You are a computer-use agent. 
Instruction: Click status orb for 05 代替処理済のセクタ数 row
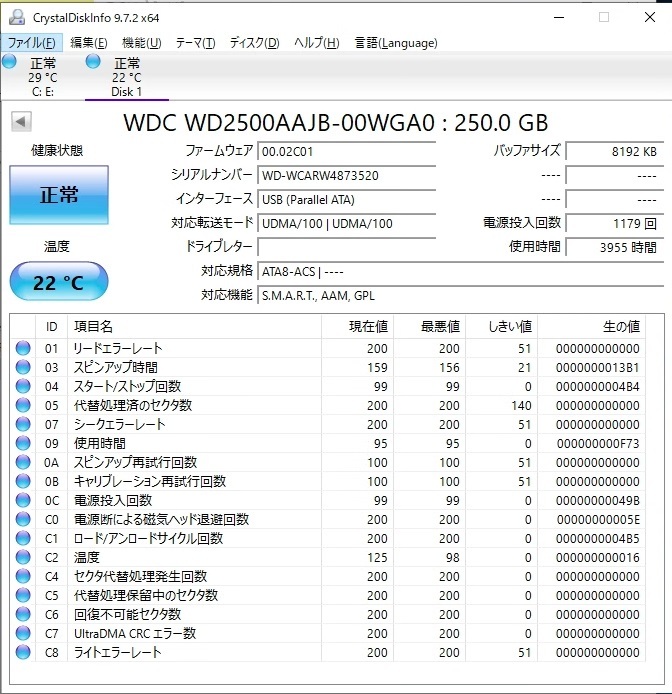pyautogui.click(x=23, y=405)
